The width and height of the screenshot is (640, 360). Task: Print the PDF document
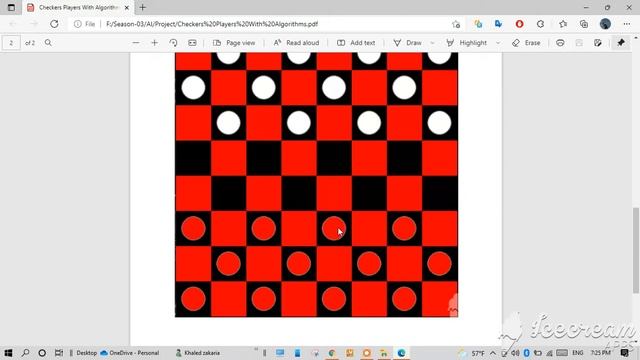pos(560,43)
